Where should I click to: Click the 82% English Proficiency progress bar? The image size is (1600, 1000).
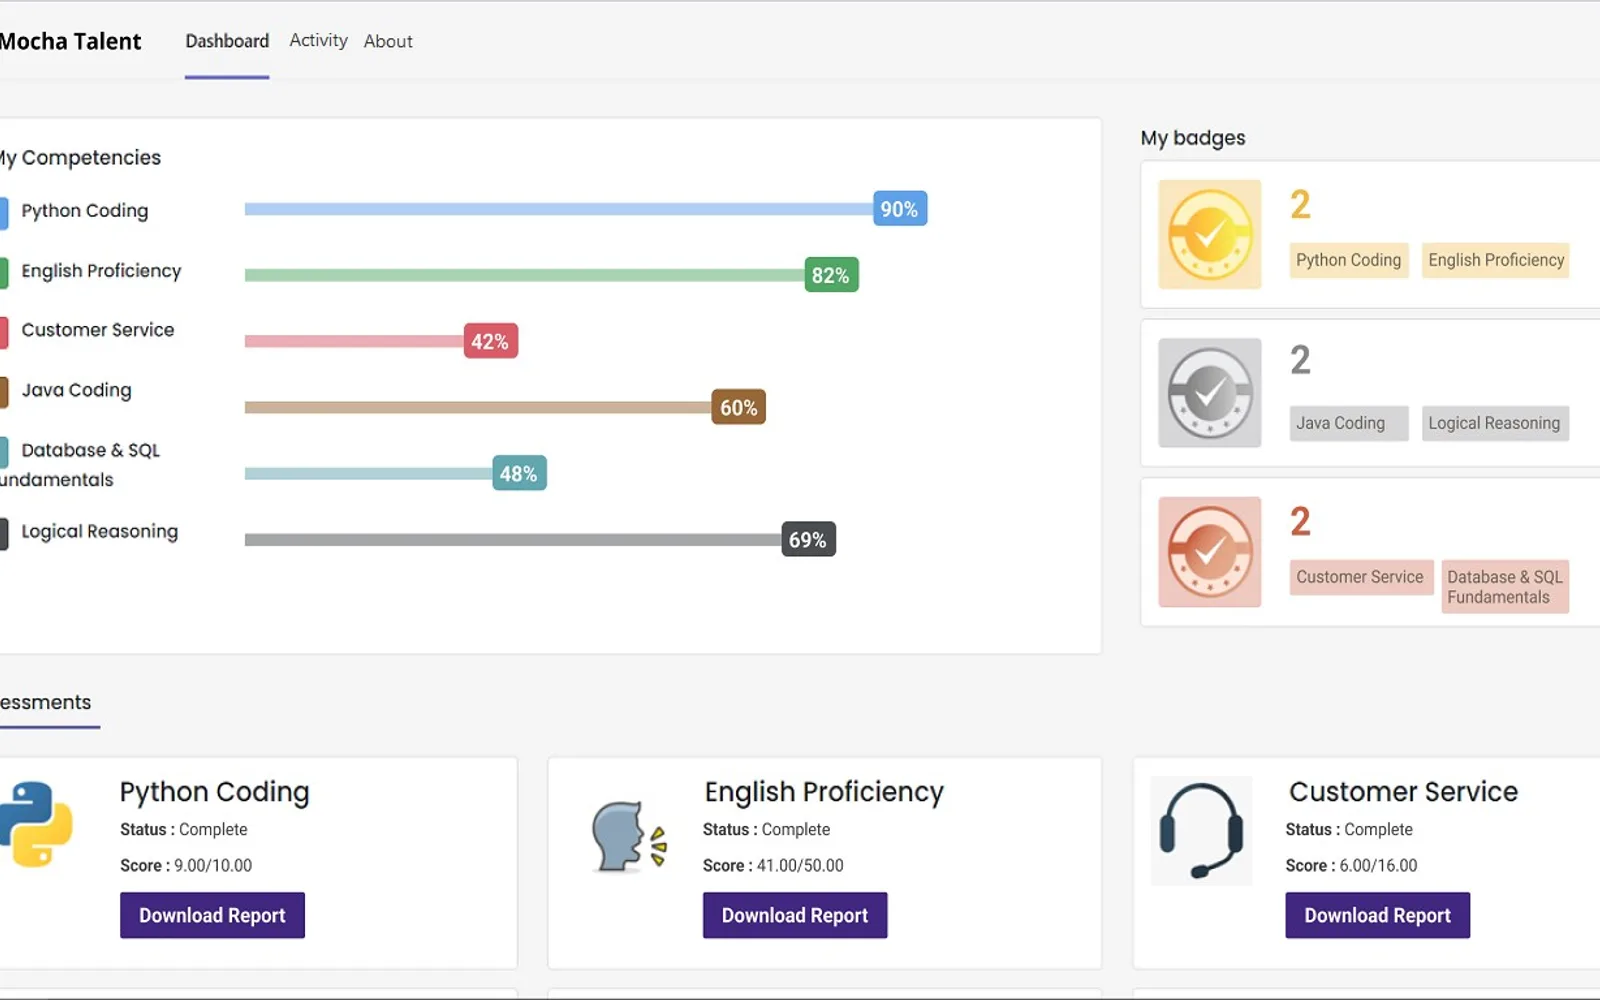tap(551, 275)
